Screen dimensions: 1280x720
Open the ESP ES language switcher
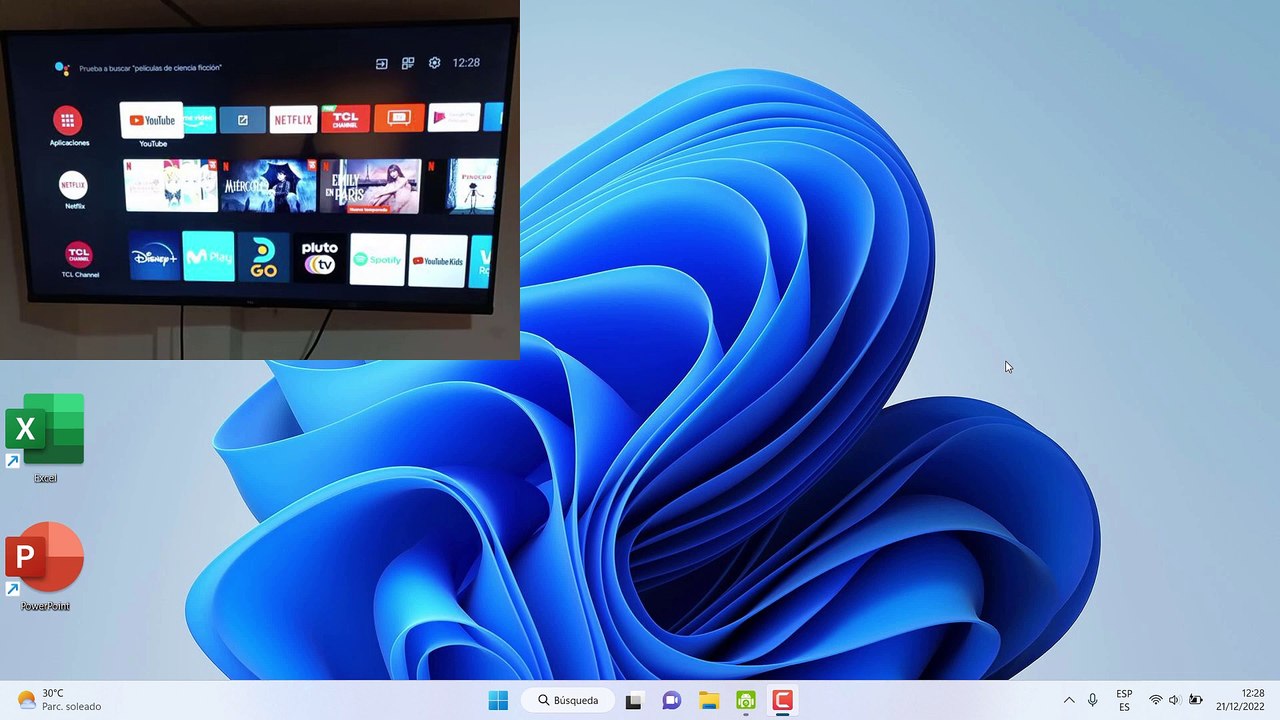click(1124, 700)
